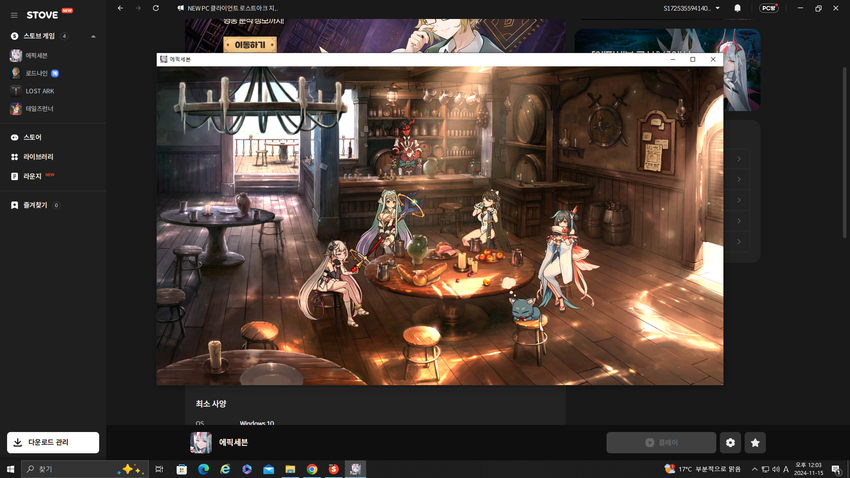Add to favorites with the star button
This screenshot has width=850, height=478.
tap(755, 443)
